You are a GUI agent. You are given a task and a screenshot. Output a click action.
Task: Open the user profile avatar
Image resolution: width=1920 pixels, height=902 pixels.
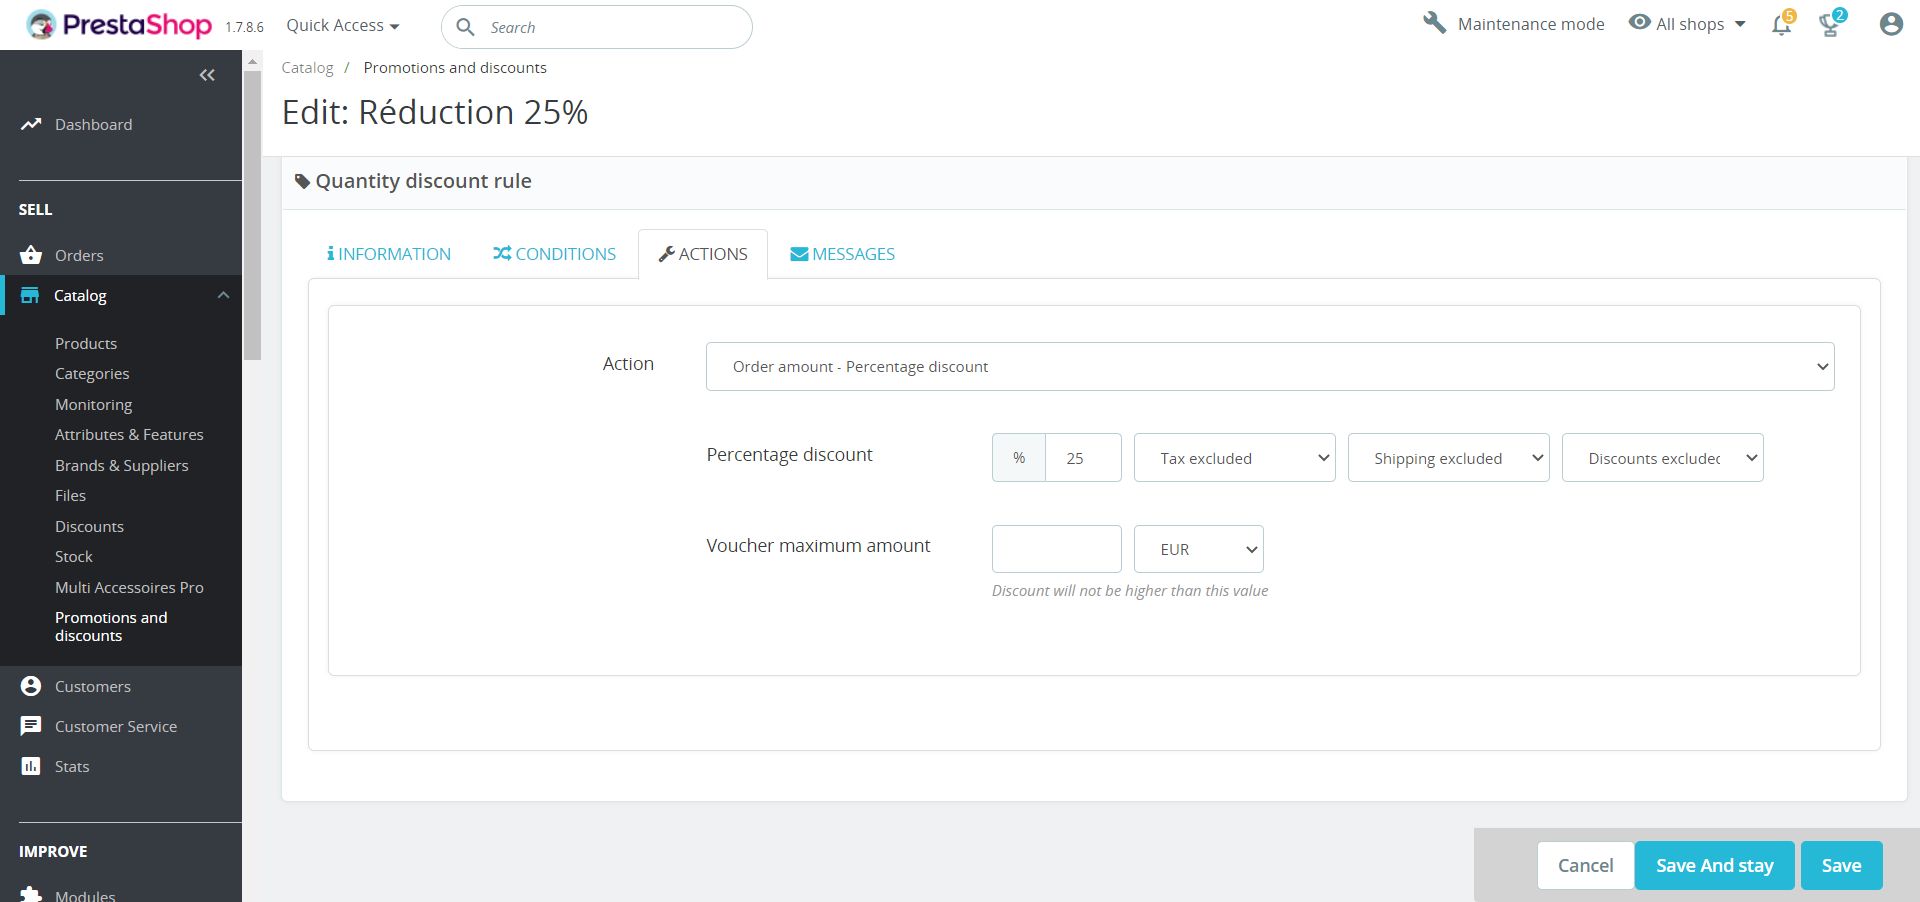[1891, 24]
